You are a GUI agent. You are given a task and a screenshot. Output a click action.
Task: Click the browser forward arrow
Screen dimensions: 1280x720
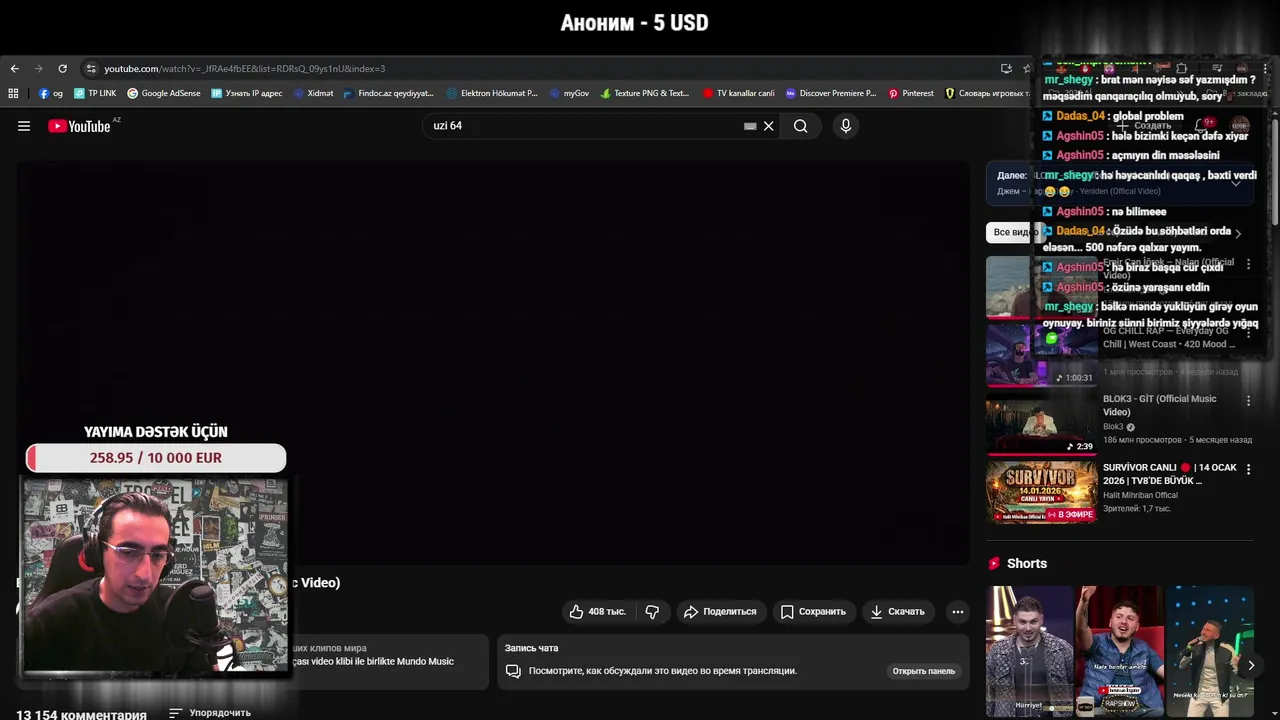pos(38,69)
